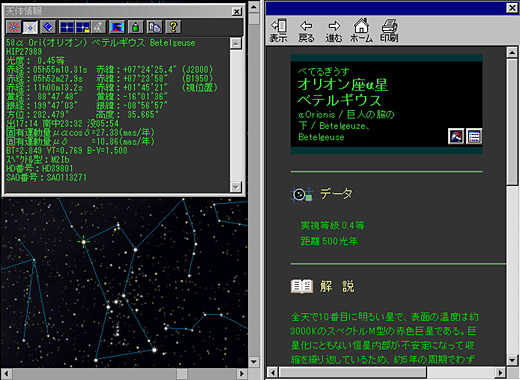
Task: Click the blue crosshair grid icon
Action: click(x=67, y=27)
